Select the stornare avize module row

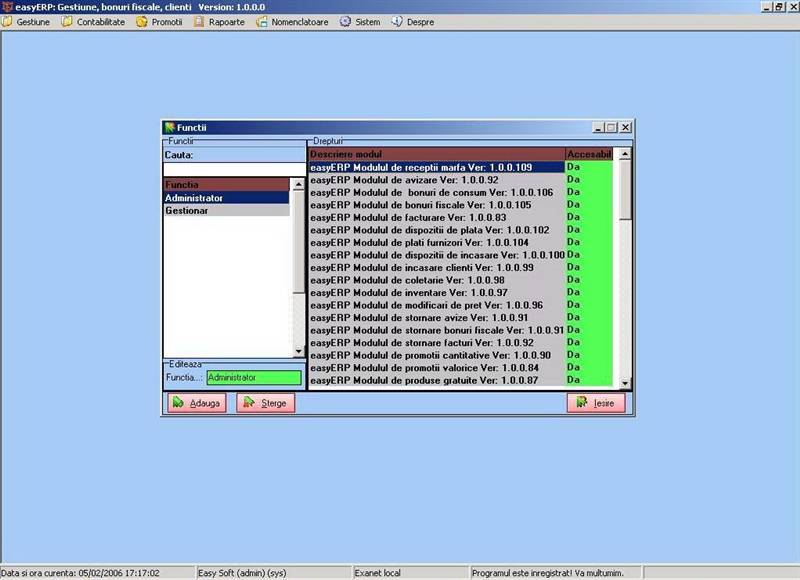click(x=437, y=317)
